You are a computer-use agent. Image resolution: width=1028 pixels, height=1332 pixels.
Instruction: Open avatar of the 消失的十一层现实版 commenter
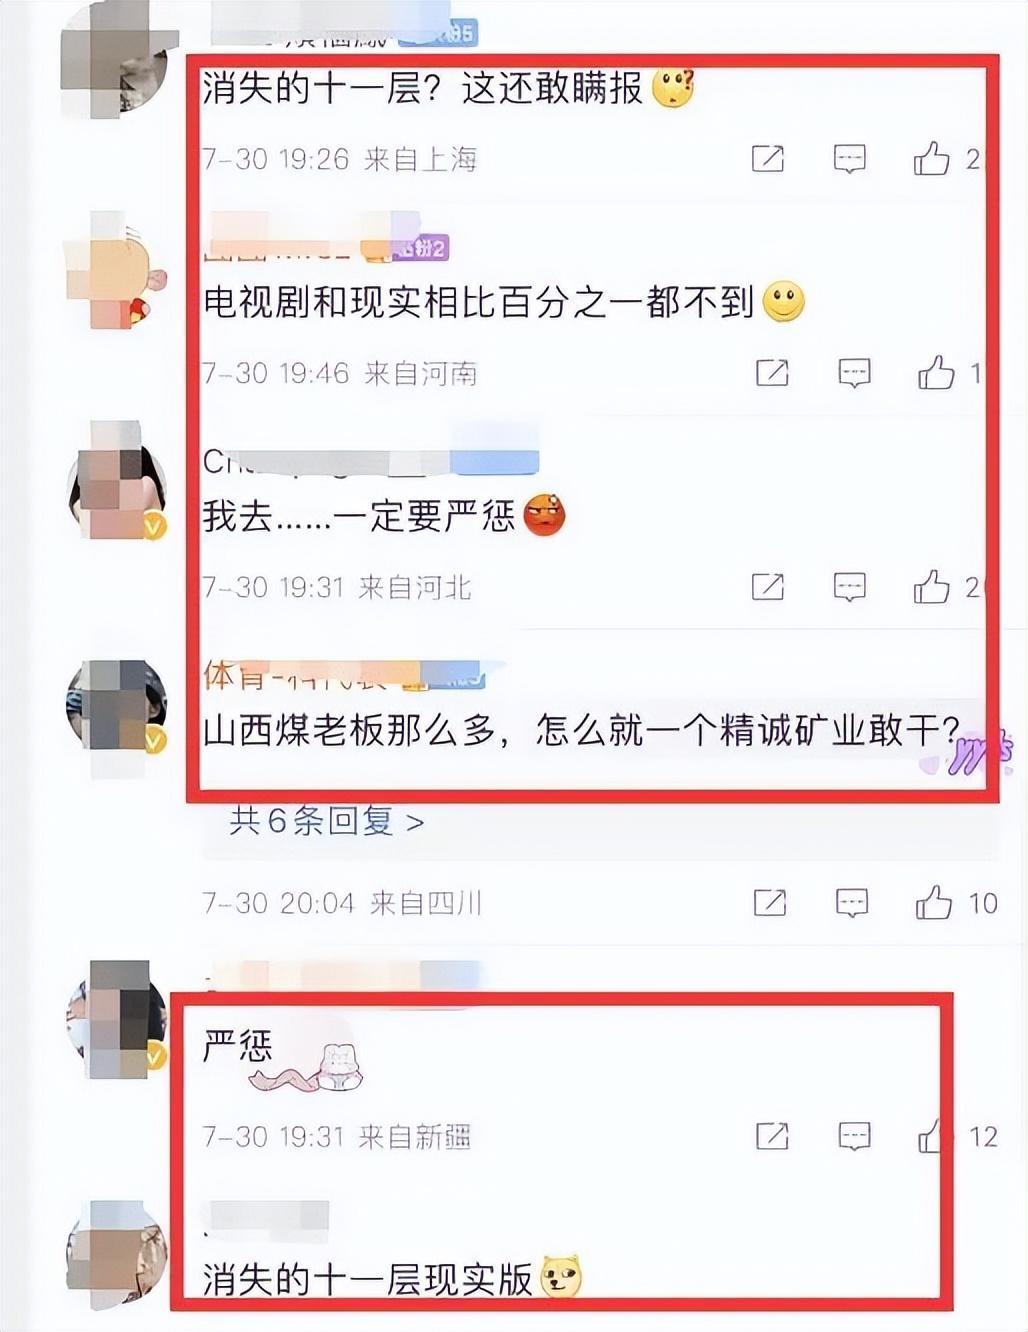(116, 1254)
